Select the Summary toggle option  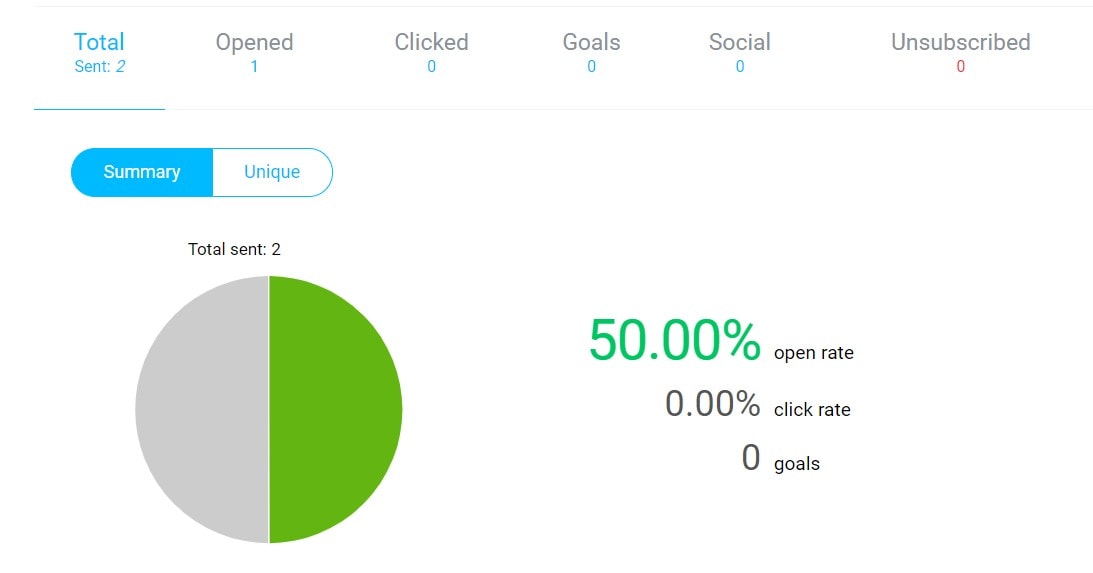142,172
